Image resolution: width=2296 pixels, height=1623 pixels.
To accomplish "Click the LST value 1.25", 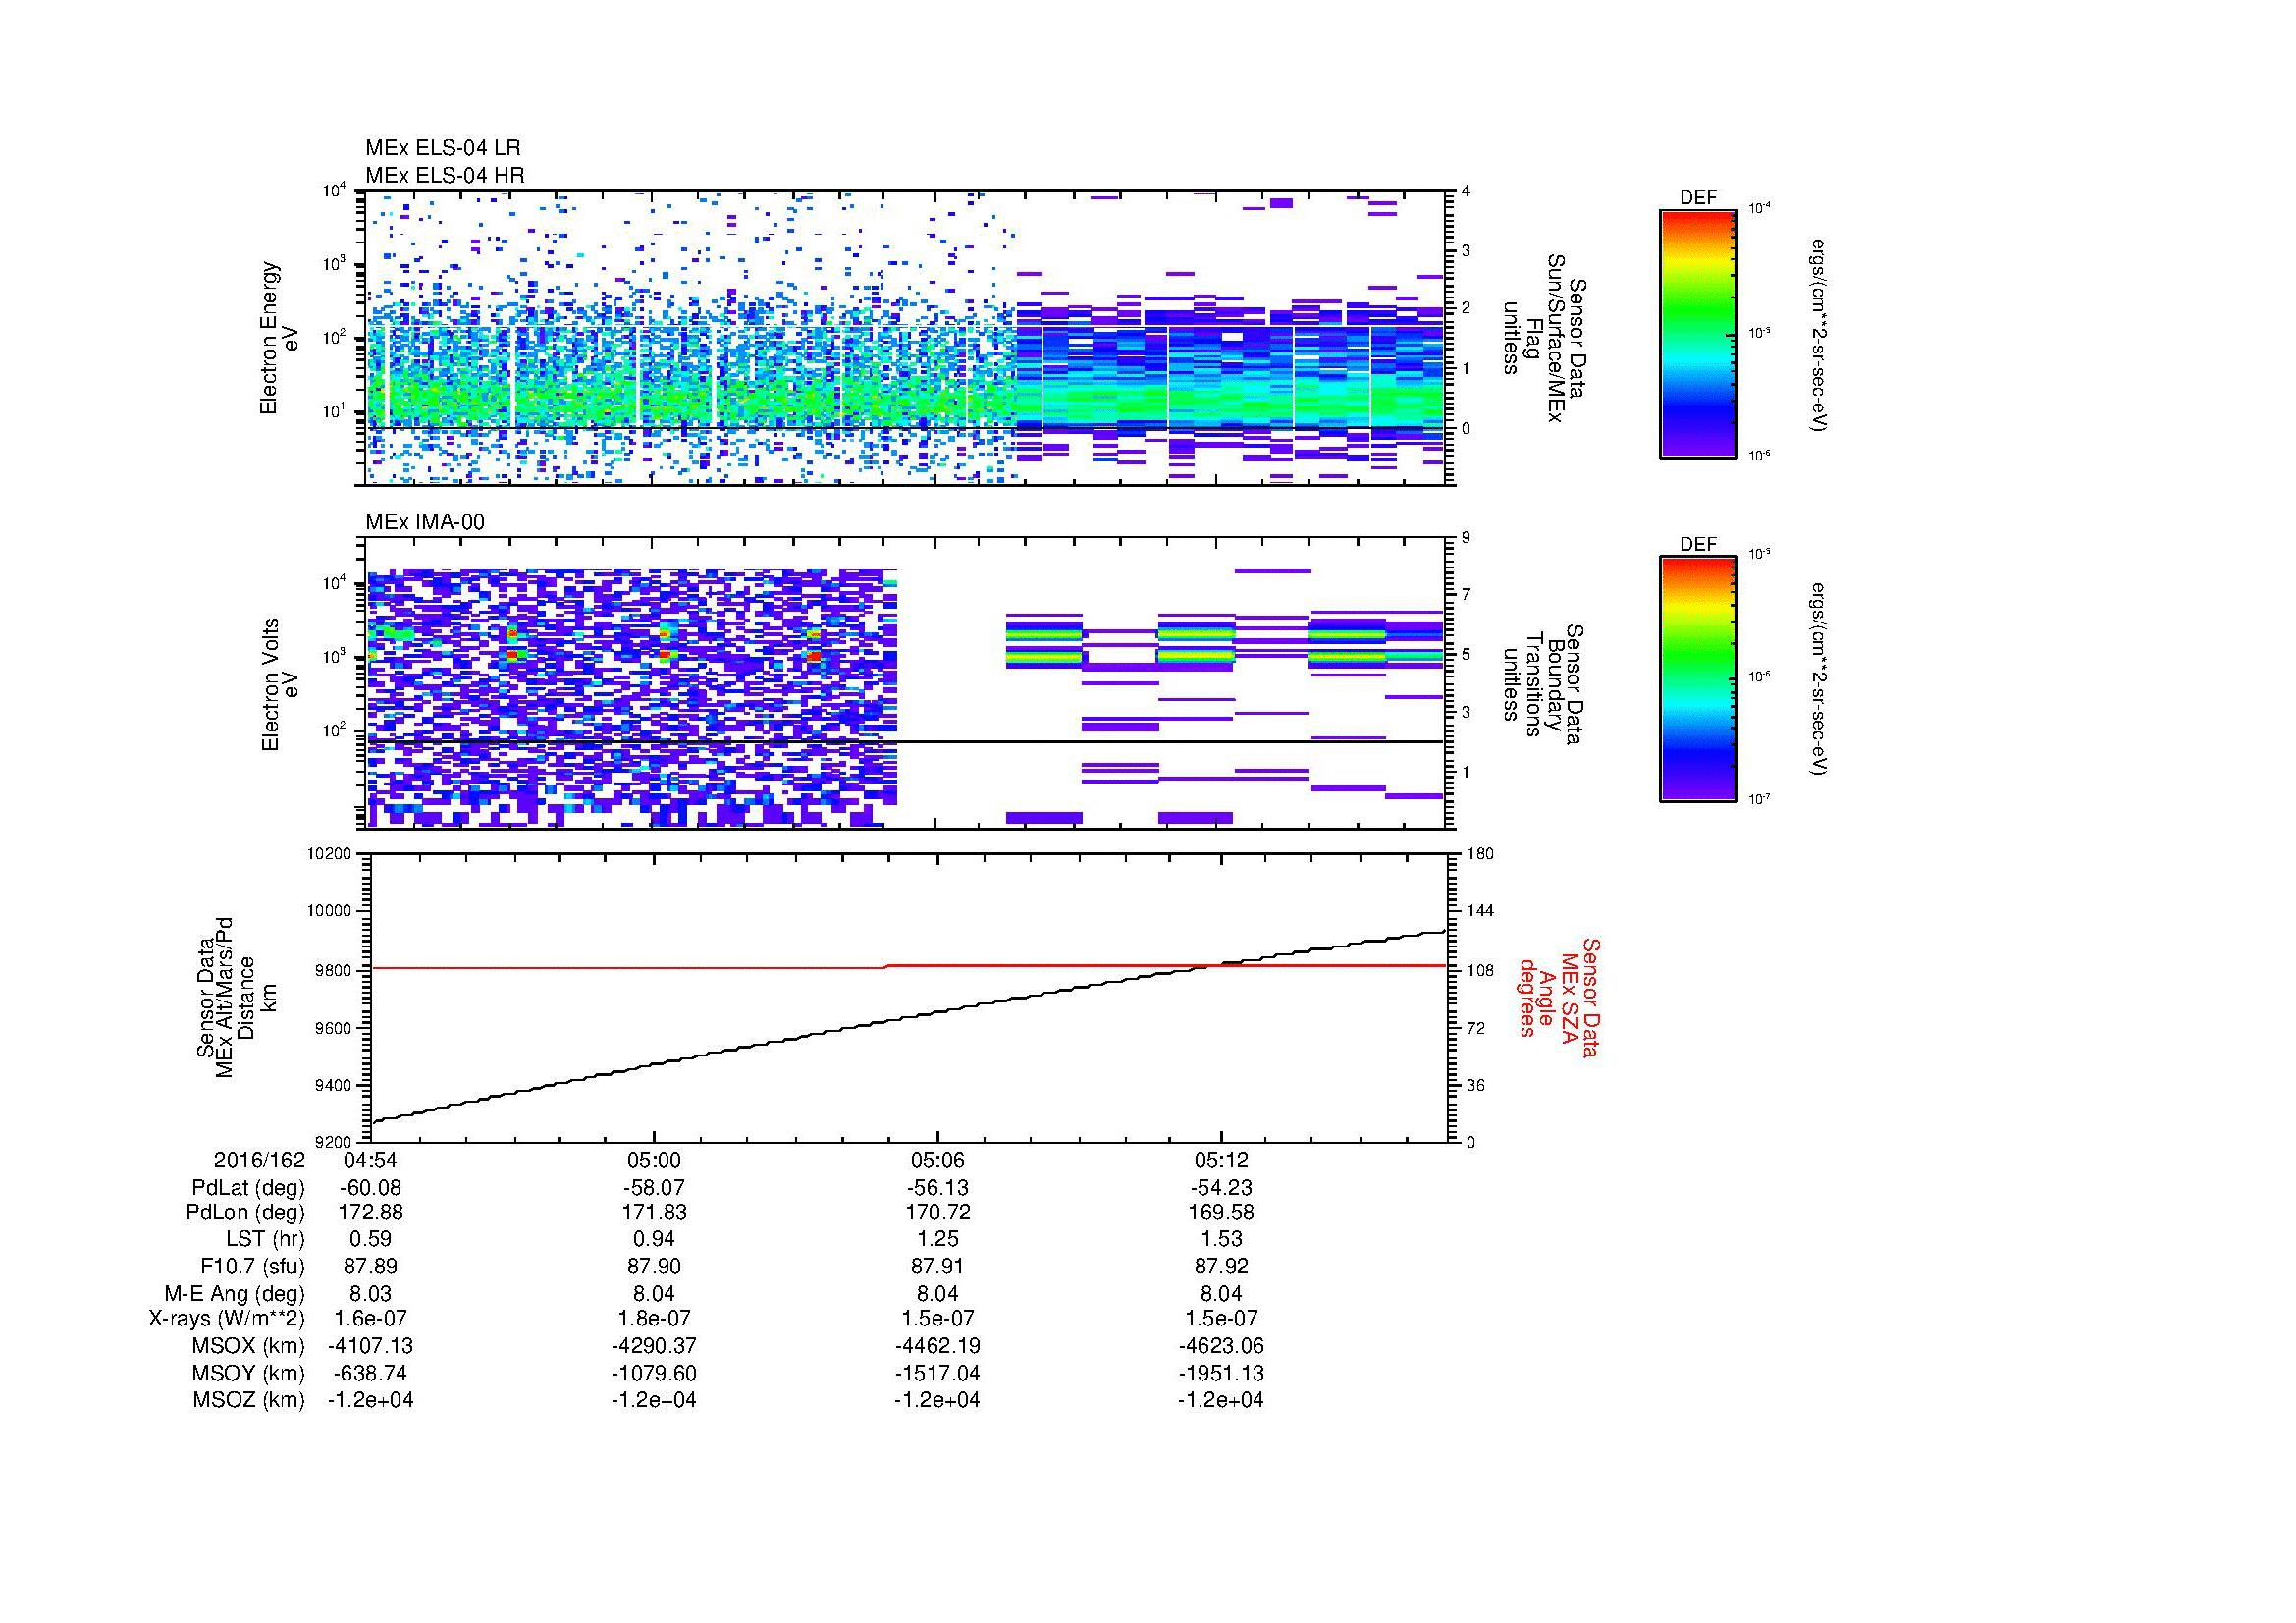I will [x=937, y=1240].
